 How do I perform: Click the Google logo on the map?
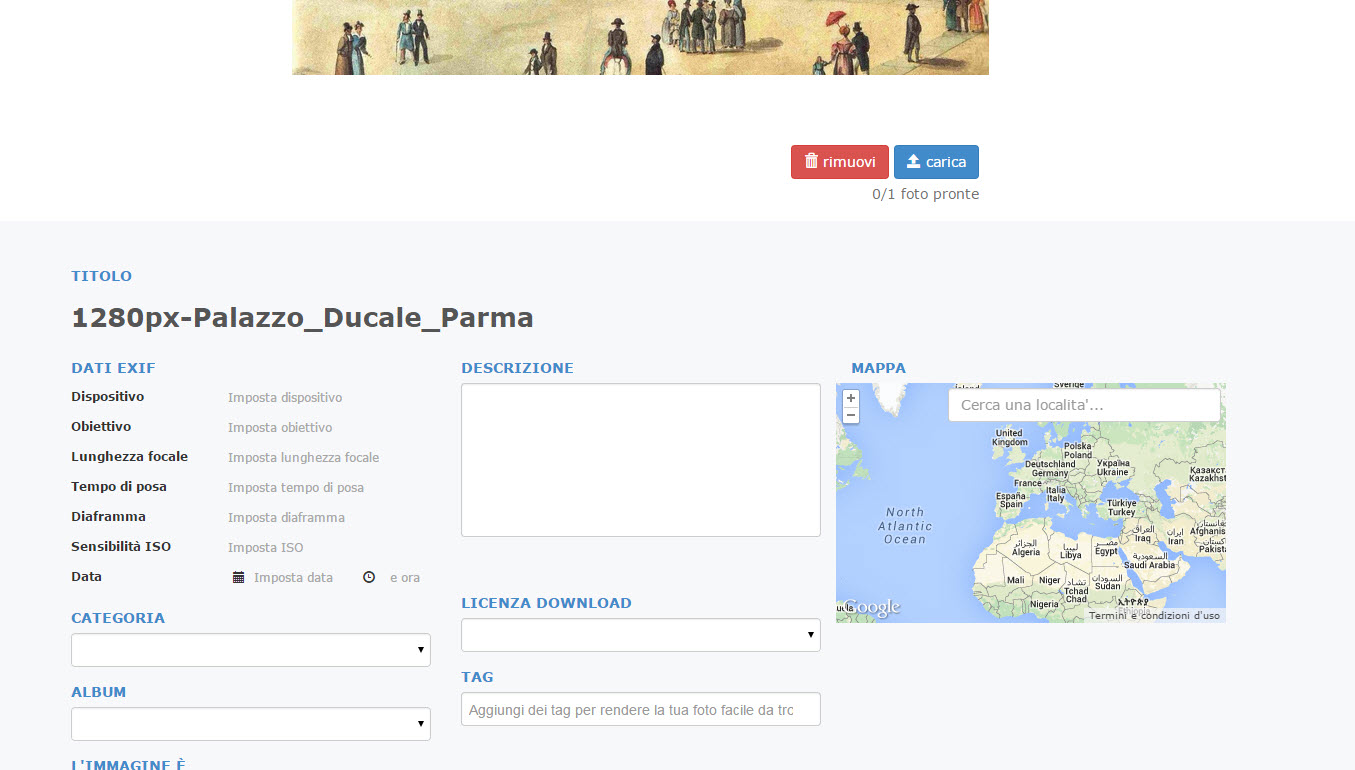point(870,607)
